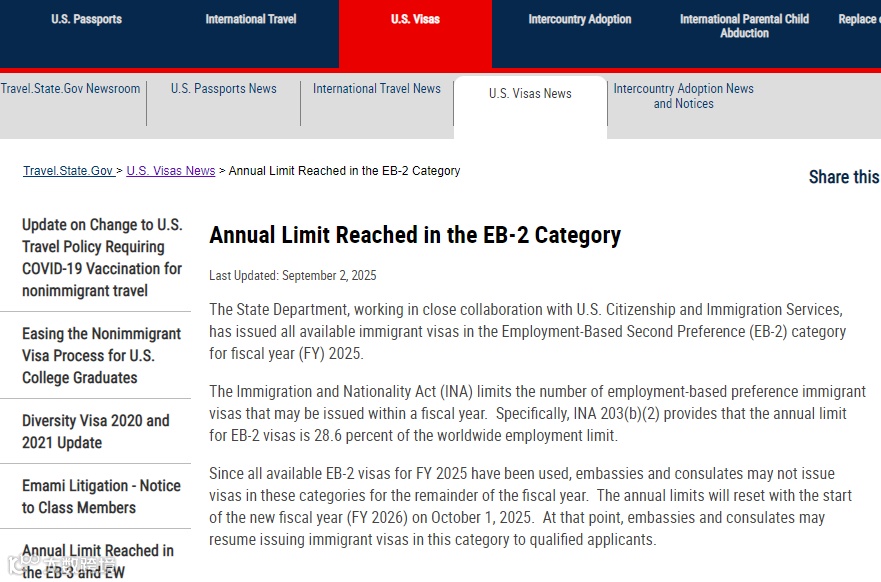This screenshot has width=881, height=582.
Task: Click the article heading Annual Limit Reached in the EB-2 Category
Action: [415, 235]
